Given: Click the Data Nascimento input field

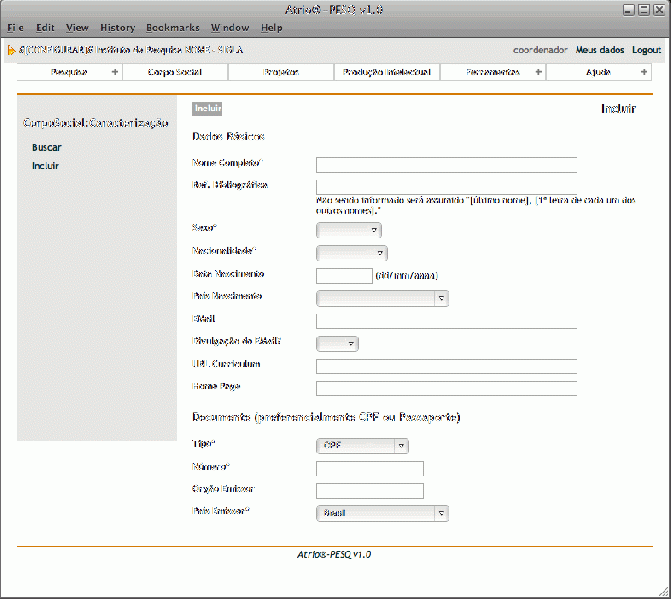Looking at the screenshot, I should tap(344, 275).
